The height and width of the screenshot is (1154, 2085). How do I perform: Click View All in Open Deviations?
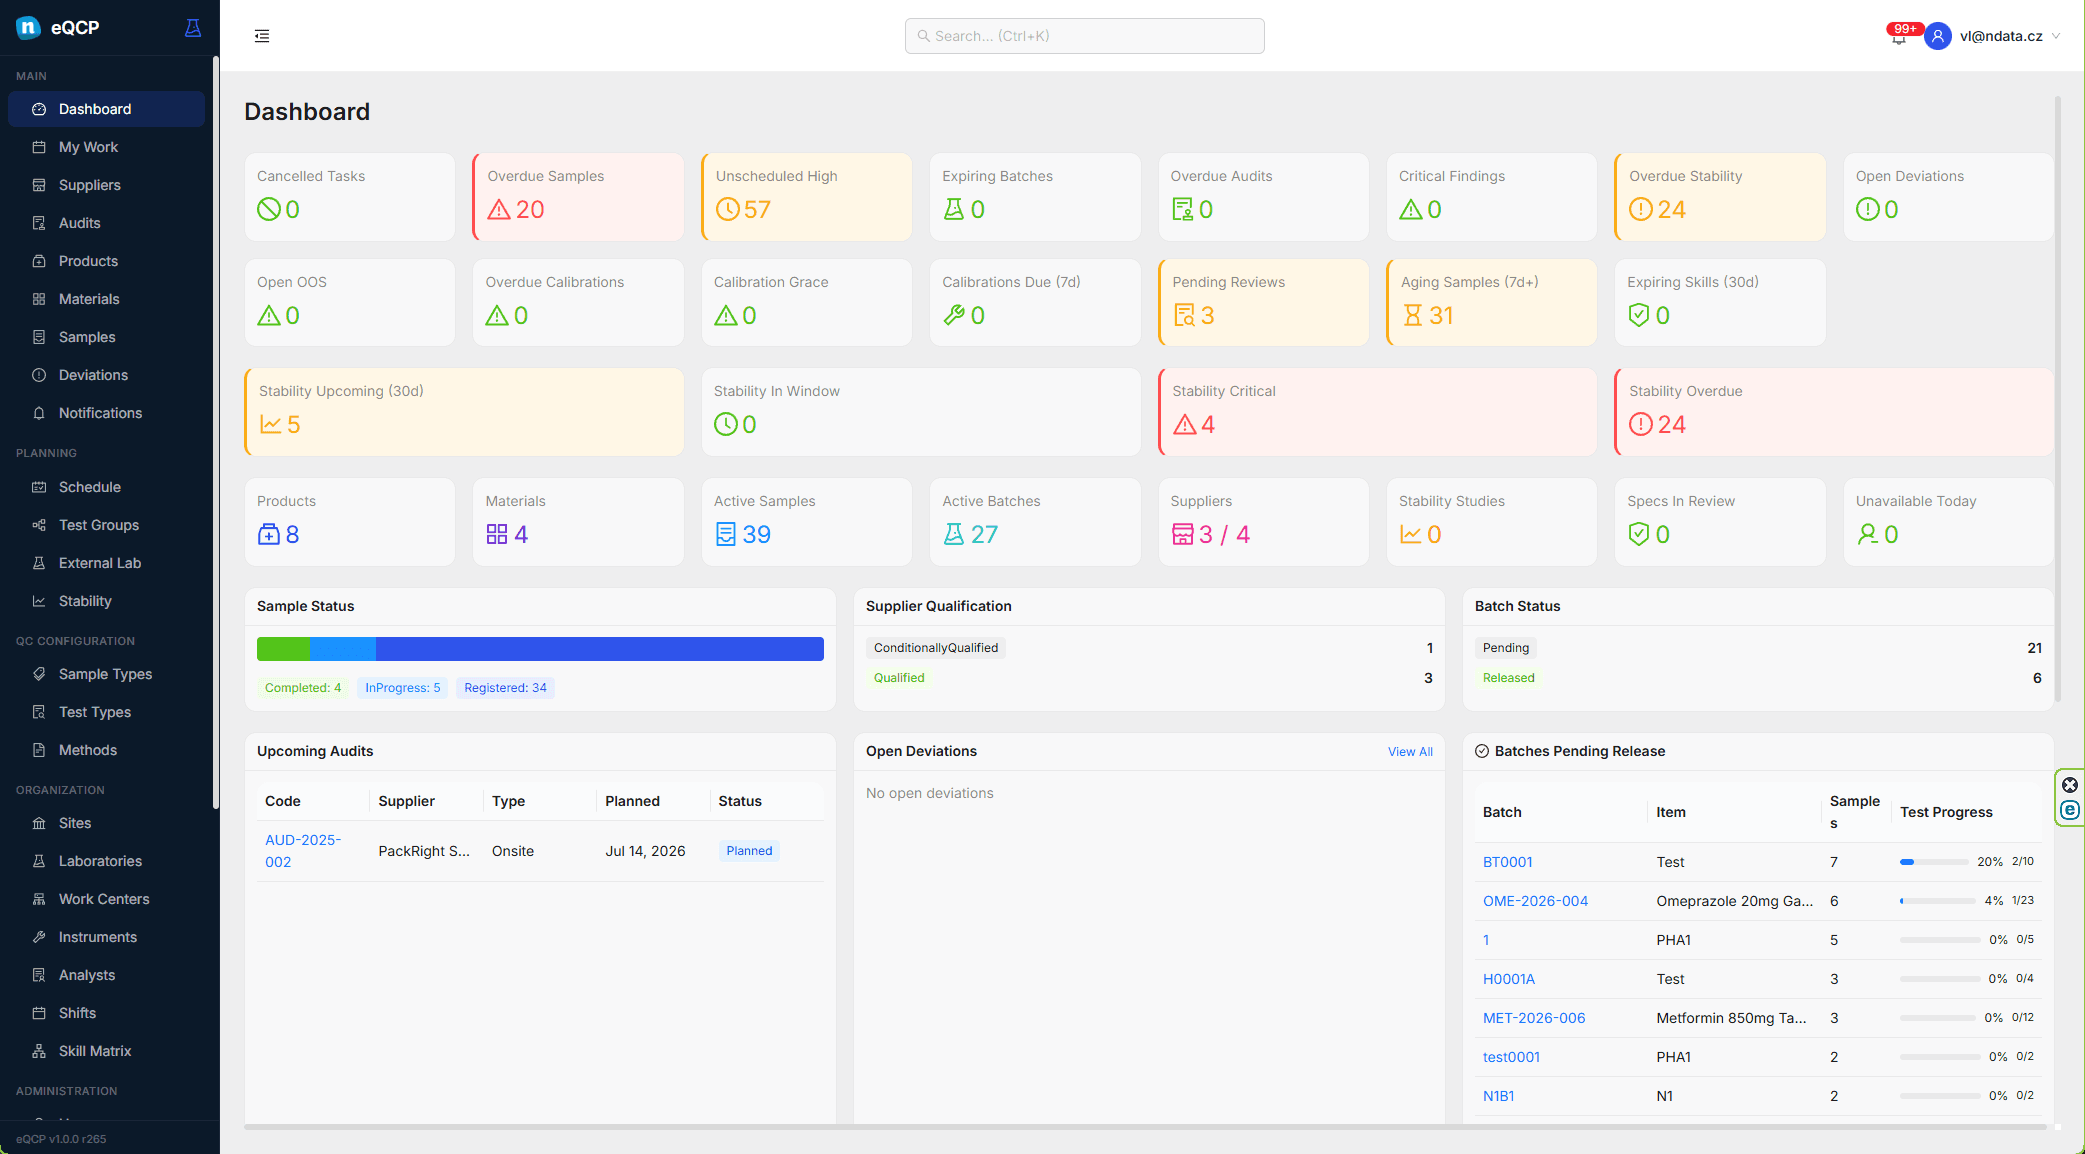[1410, 752]
